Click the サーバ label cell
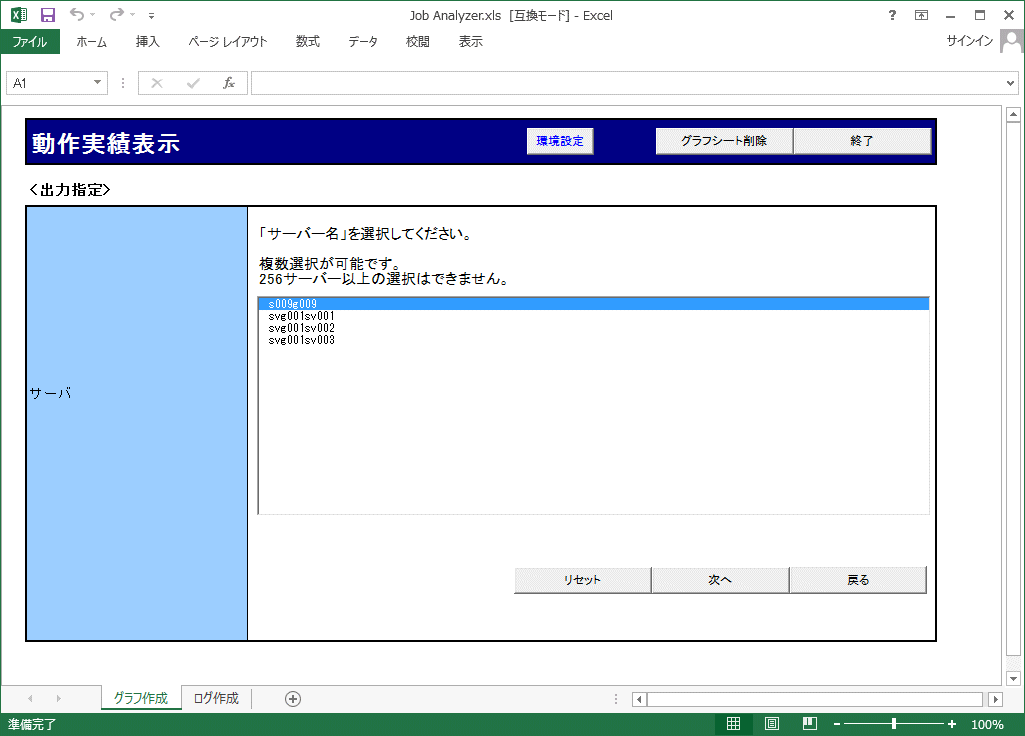Viewport: 1025px width, 736px height. pyautogui.click(x=137, y=424)
